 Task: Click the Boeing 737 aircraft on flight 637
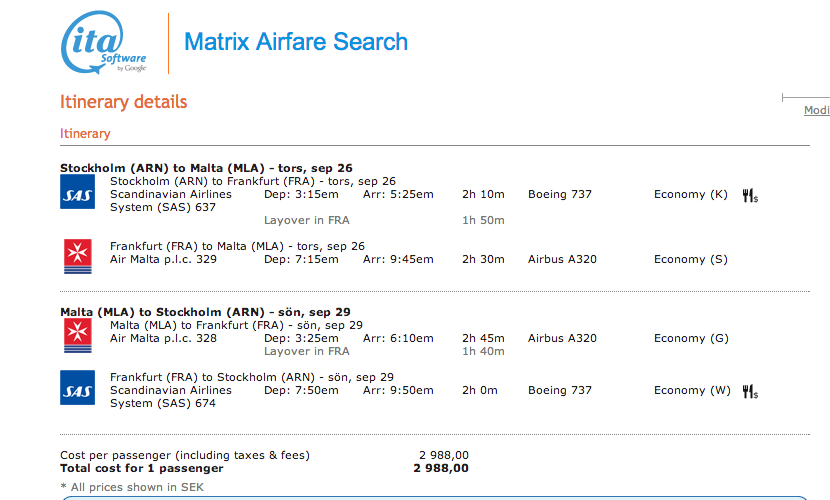point(560,194)
